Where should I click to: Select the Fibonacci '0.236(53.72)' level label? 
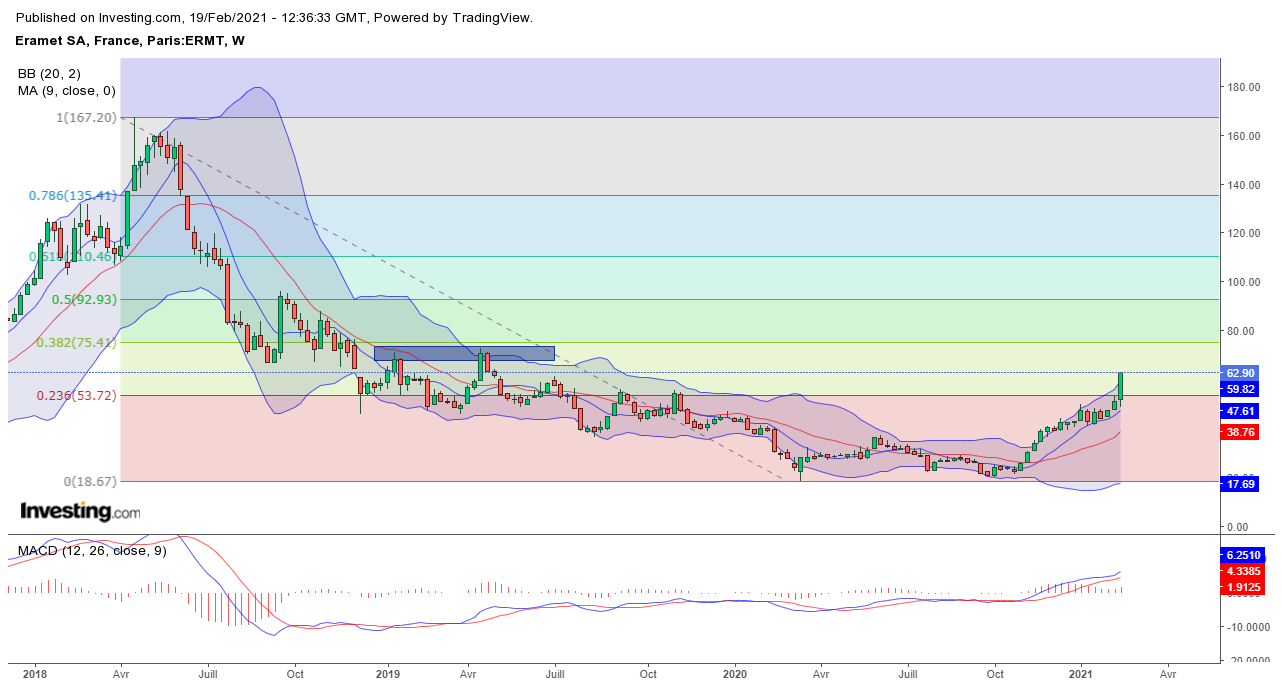point(77,396)
